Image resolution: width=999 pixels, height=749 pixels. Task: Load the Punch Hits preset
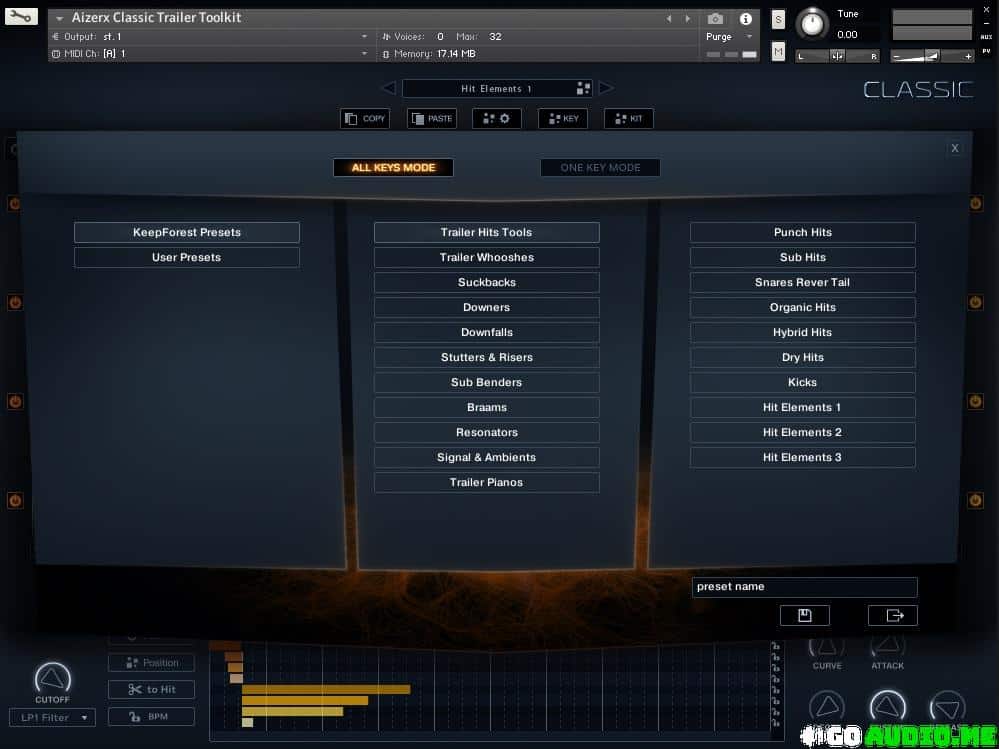click(x=803, y=232)
